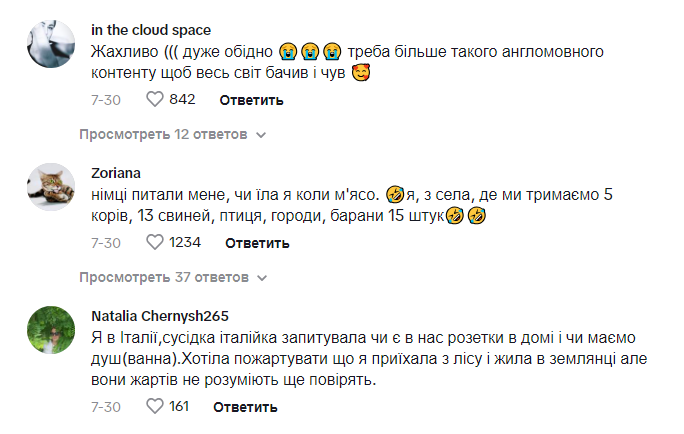Click the chevron next to 37 ответов

tap(261, 277)
